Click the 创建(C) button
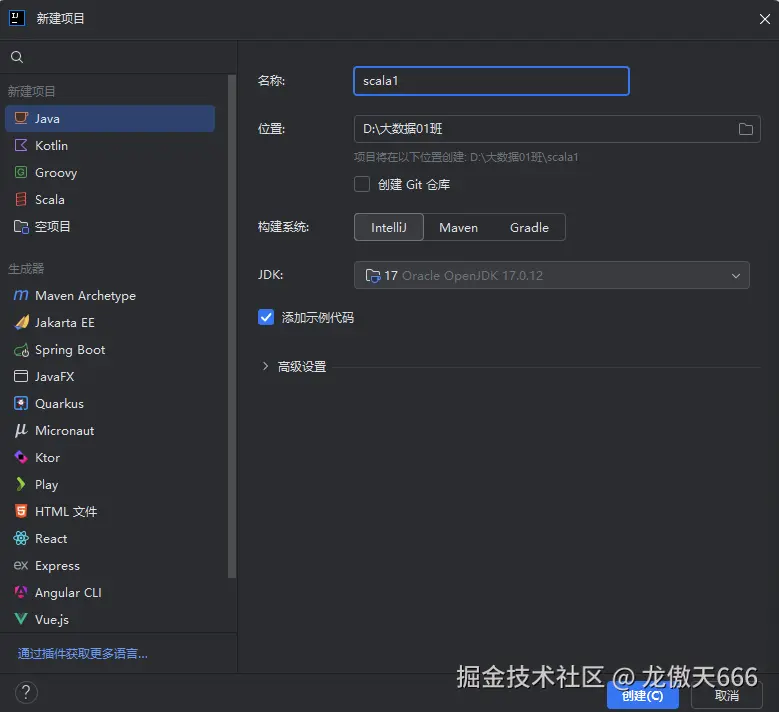This screenshot has height=712, width=779. click(642, 696)
